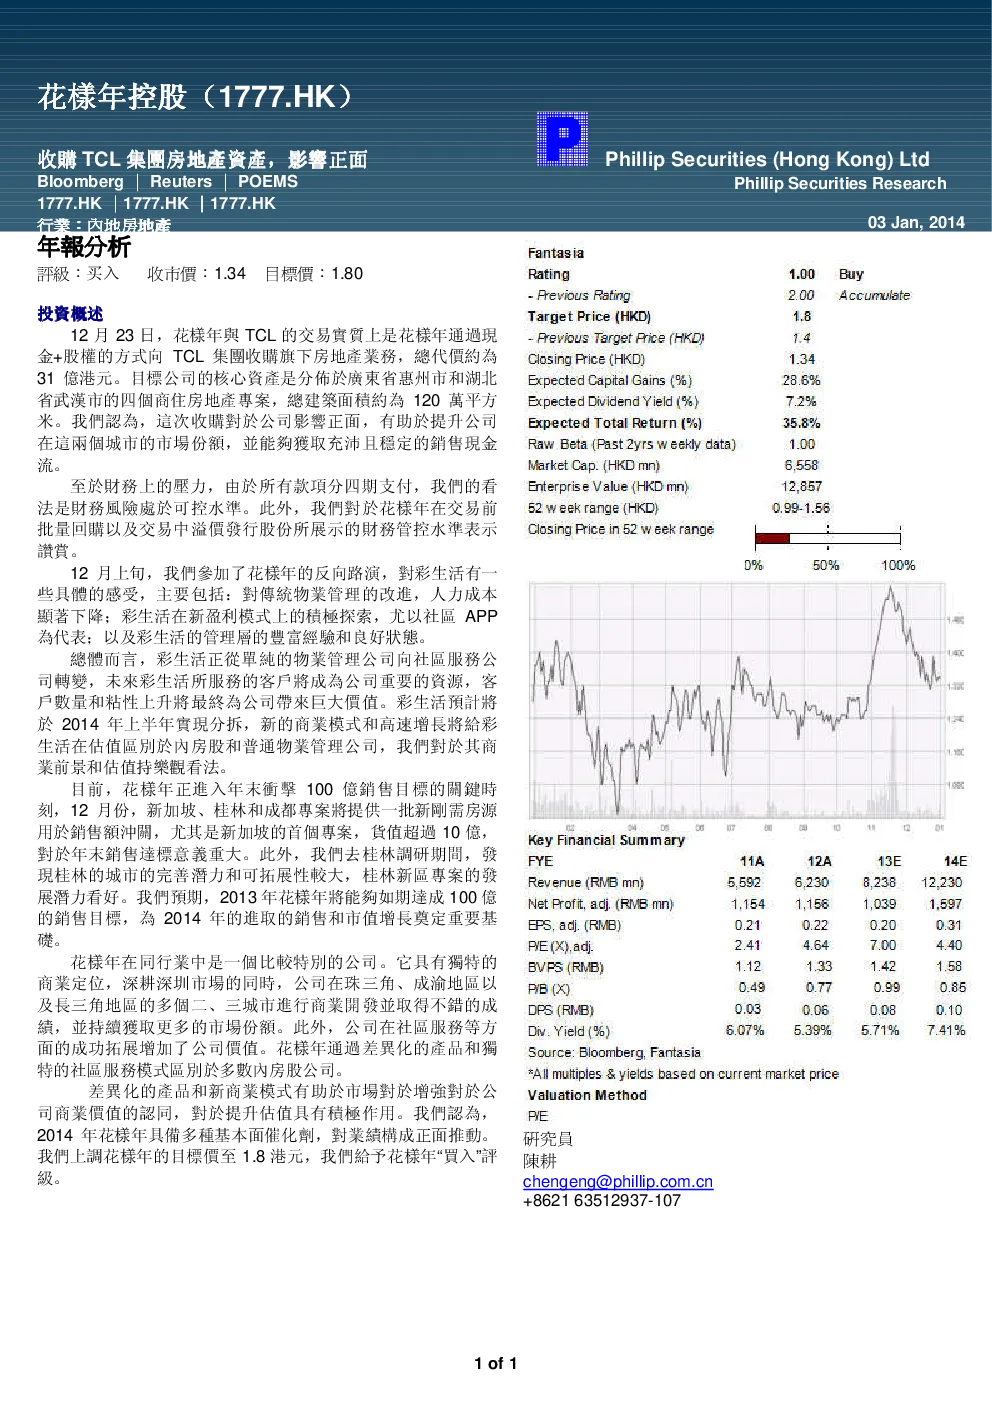Viewport: 992px width, 1403px height.
Task: Click the Expected Dividend Yield (%) label
Action: tap(613, 401)
